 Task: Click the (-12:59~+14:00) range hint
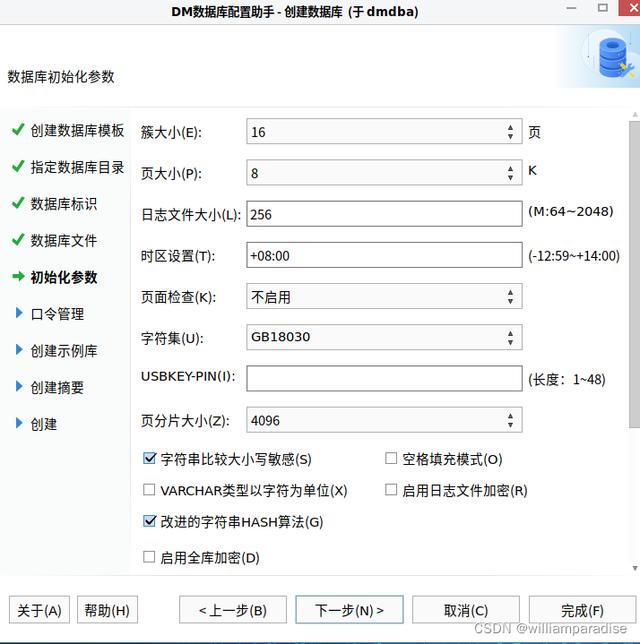tap(574, 255)
